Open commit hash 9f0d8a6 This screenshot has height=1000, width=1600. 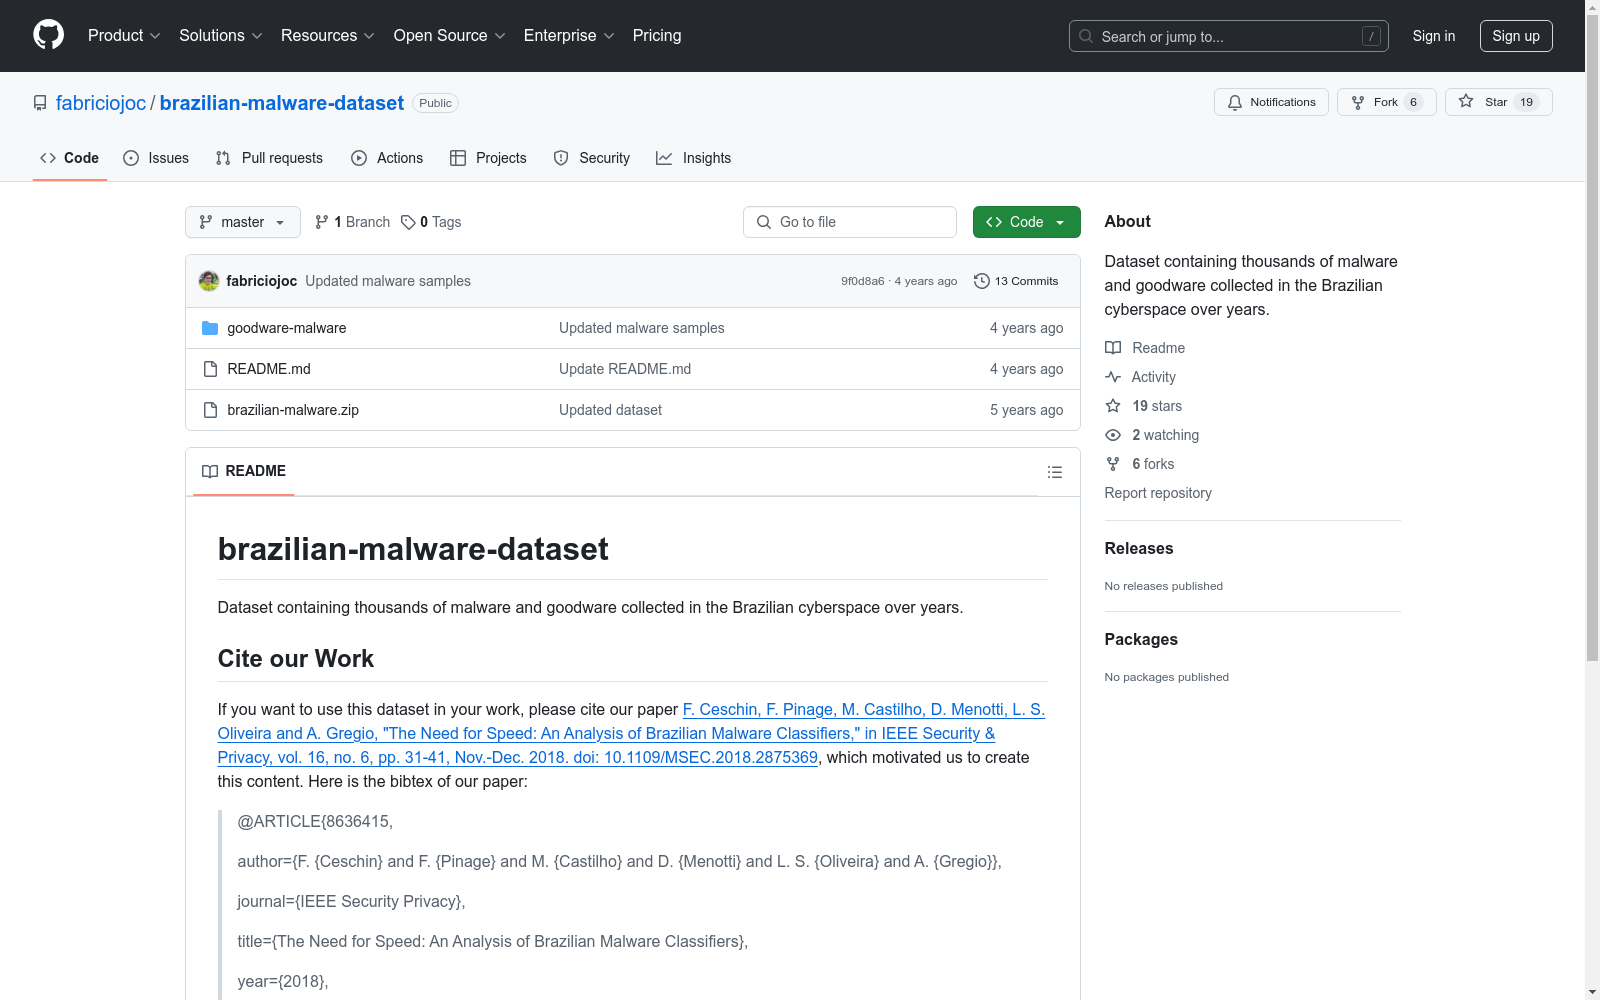click(862, 281)
